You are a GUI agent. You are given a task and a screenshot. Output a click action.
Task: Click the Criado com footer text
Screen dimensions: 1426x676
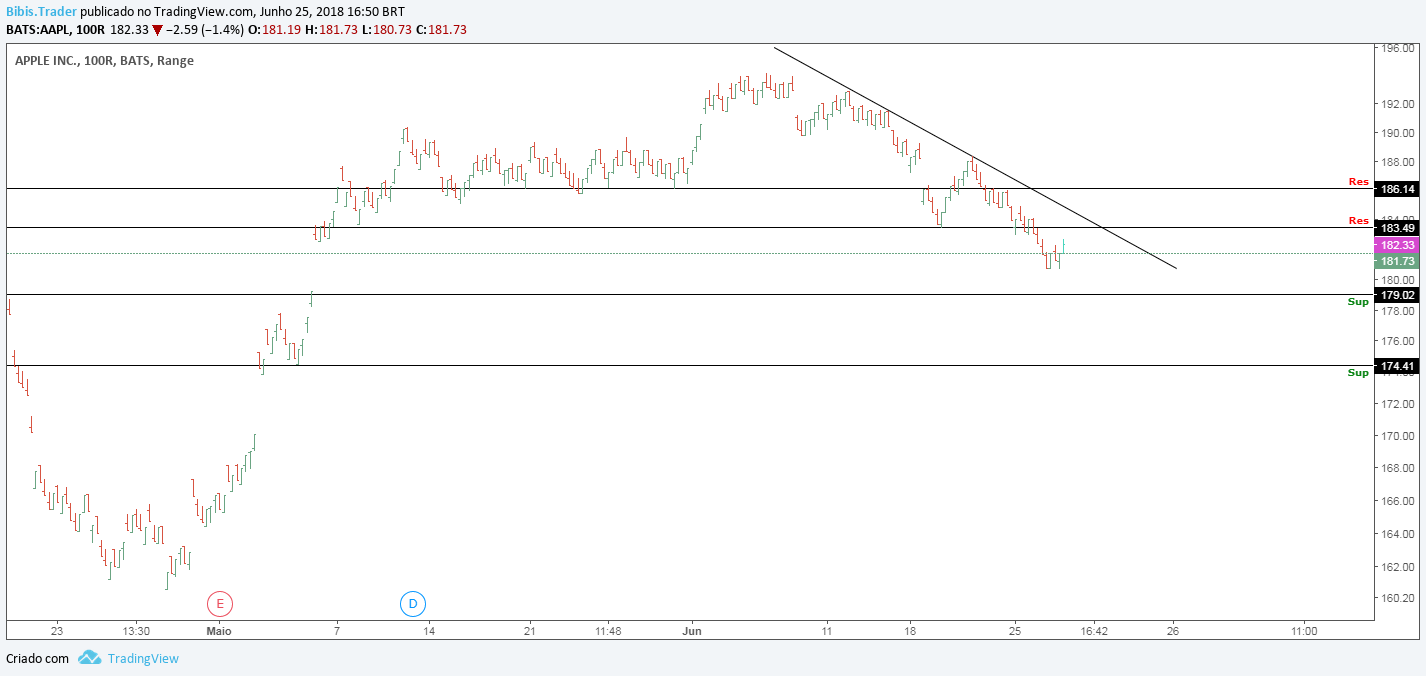tap(37, 658)
